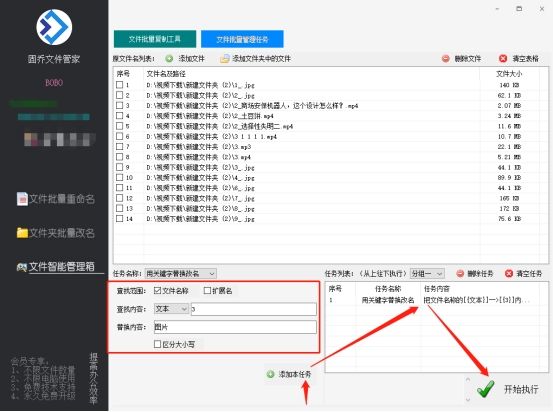The image size is (553, 412).
Task: Click the green checkmark start execution icon
Action: (486, 389)
